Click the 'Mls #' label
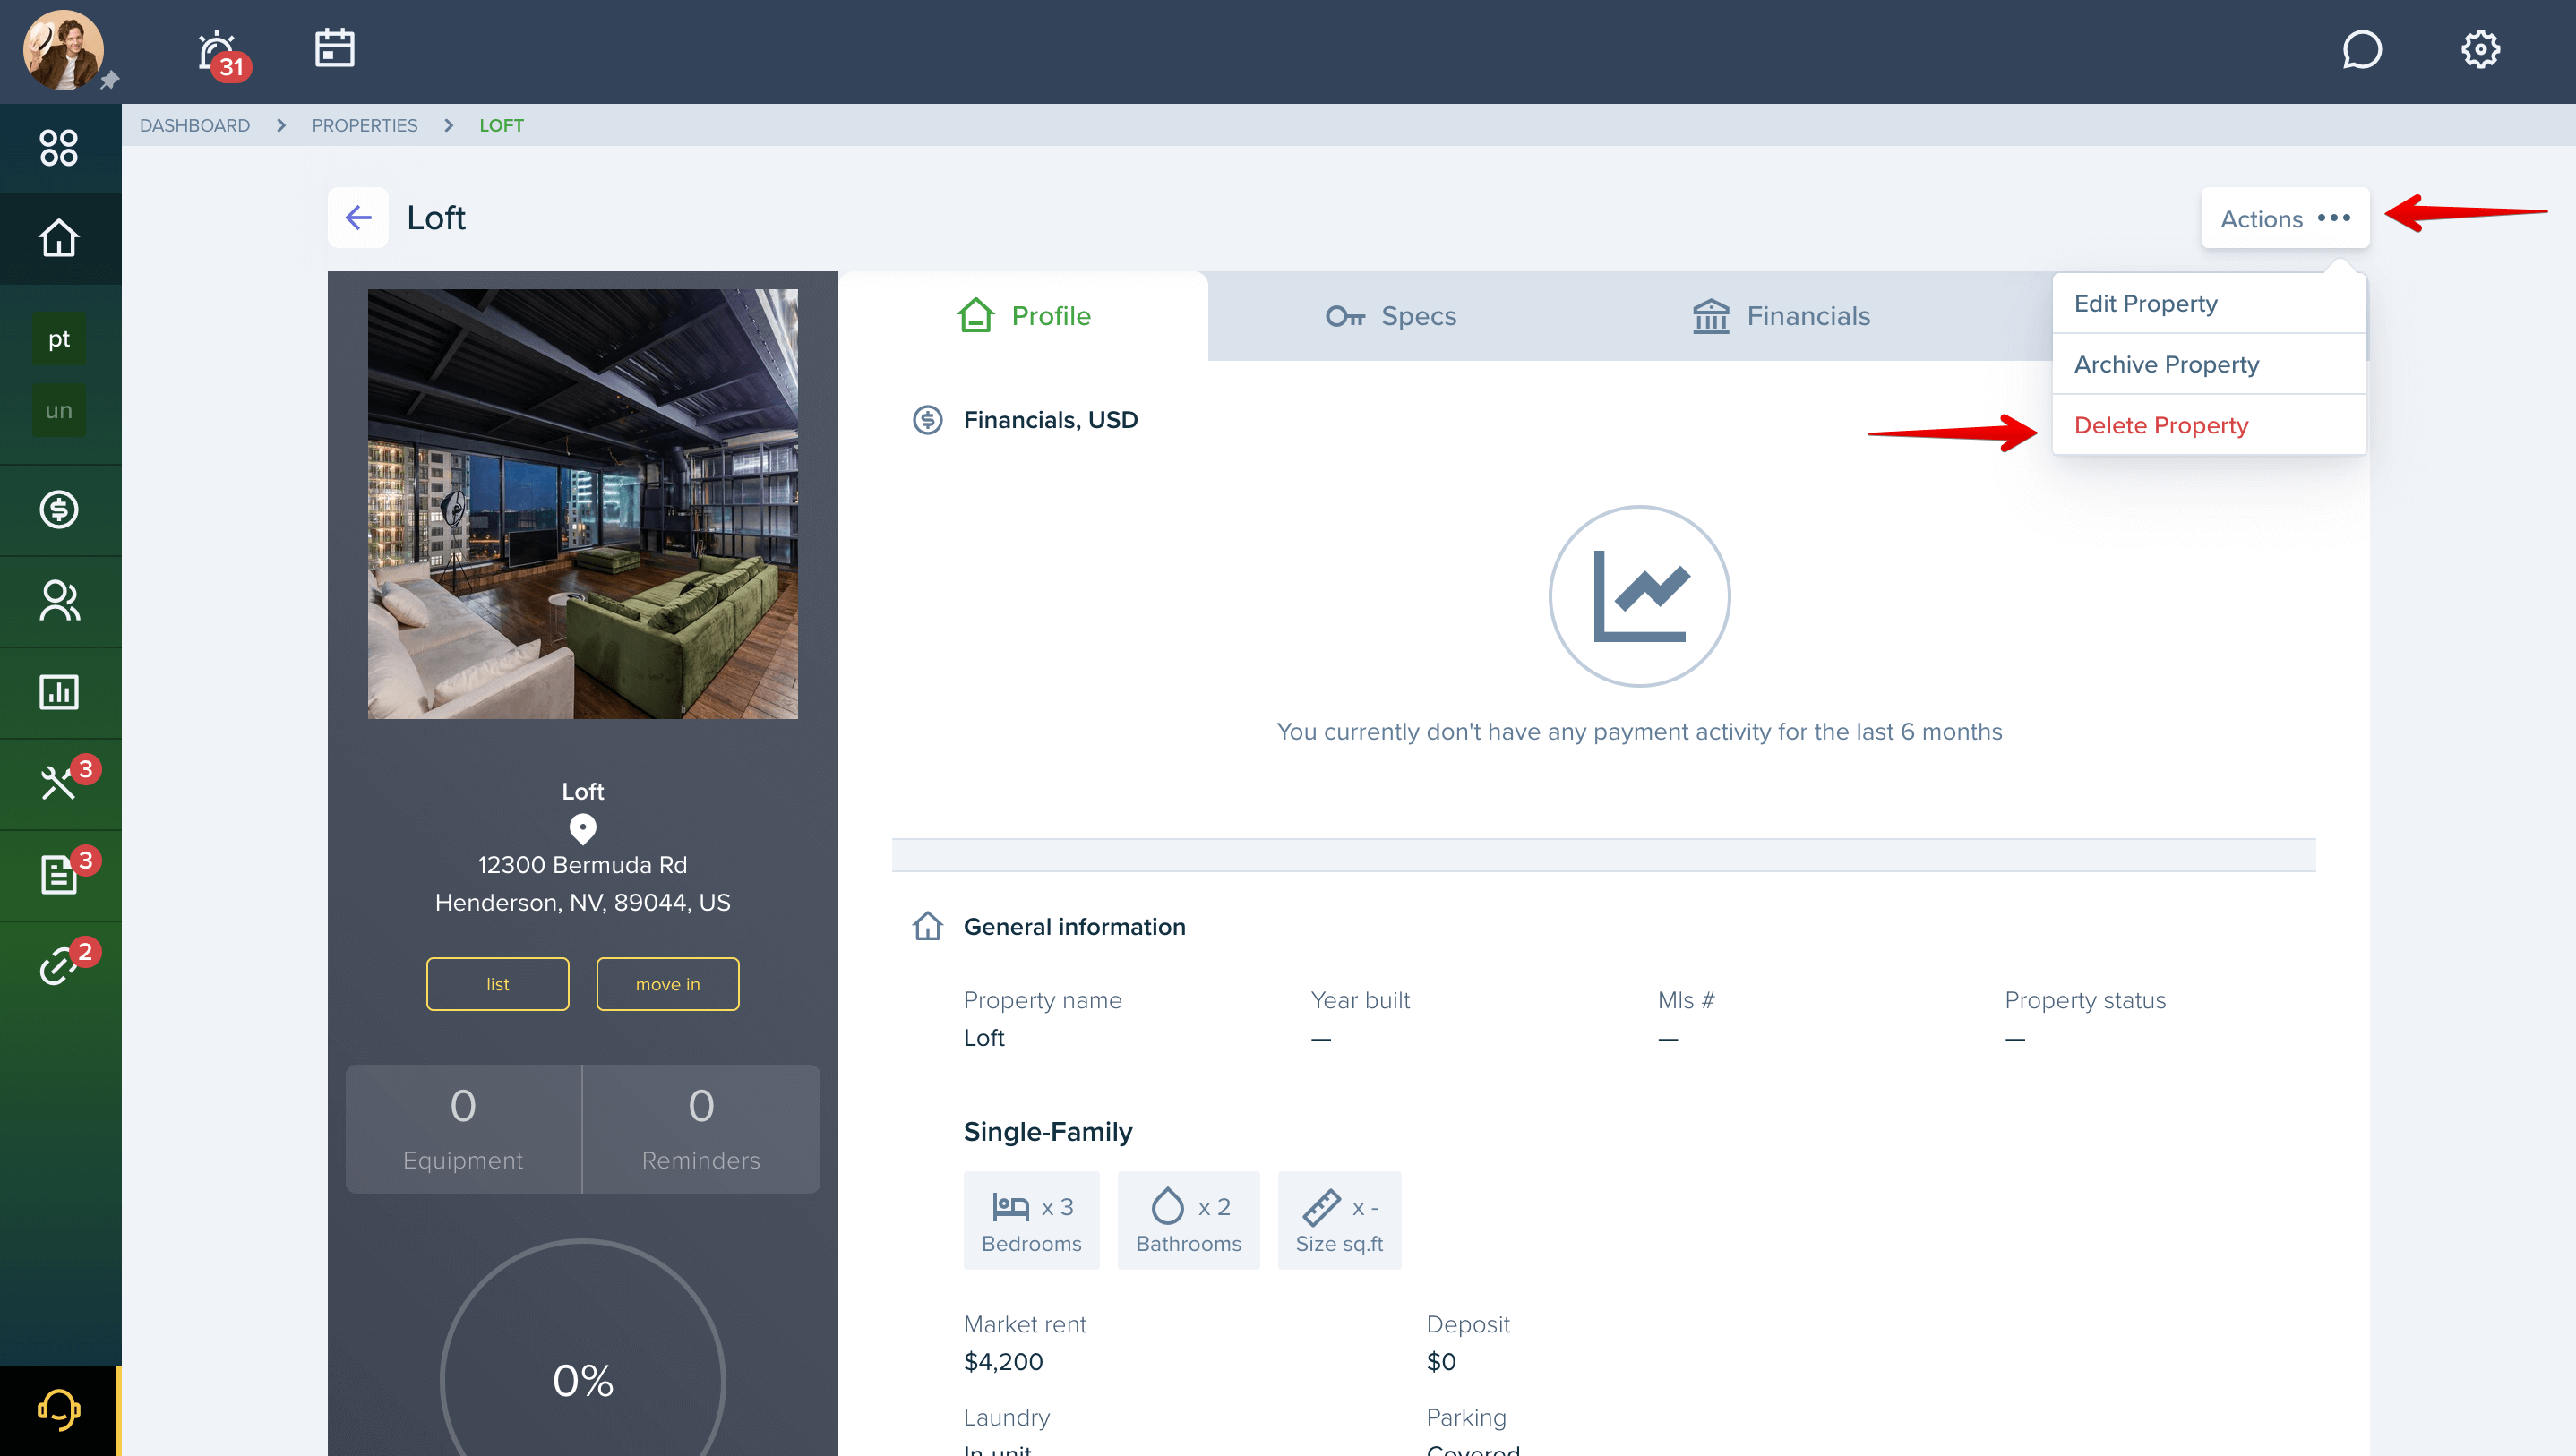2576x1456 pixels. [1686, 1000]
